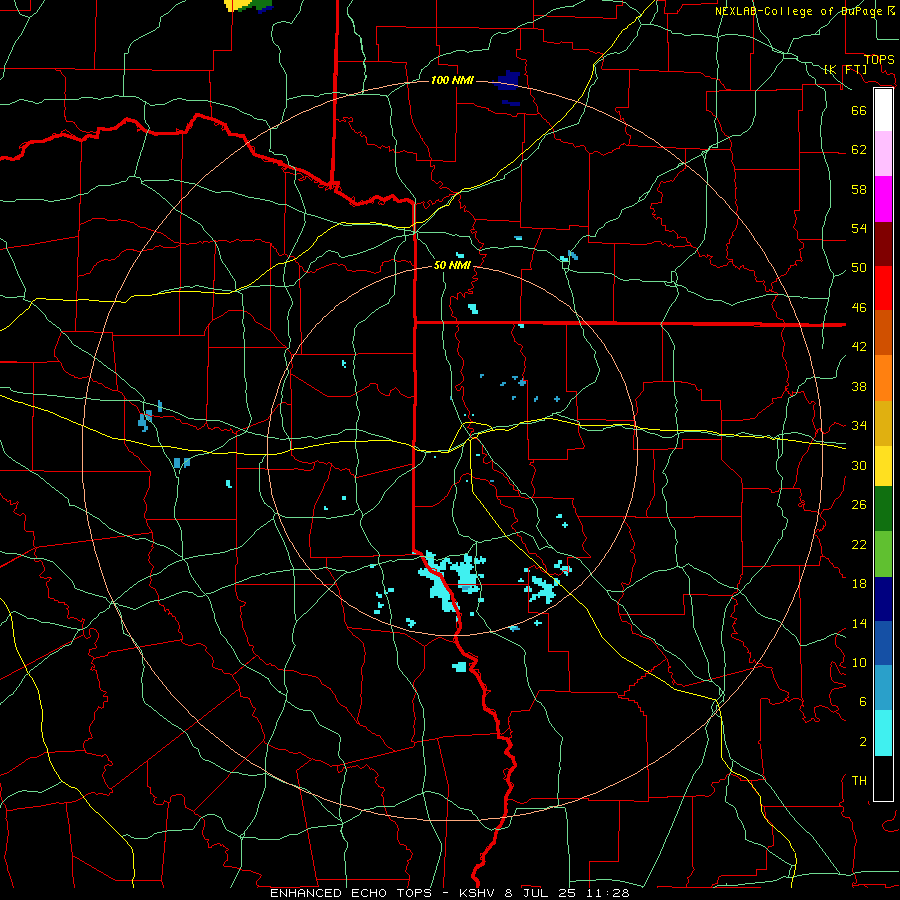Click the medium blue legend swatch

(883, 643)
